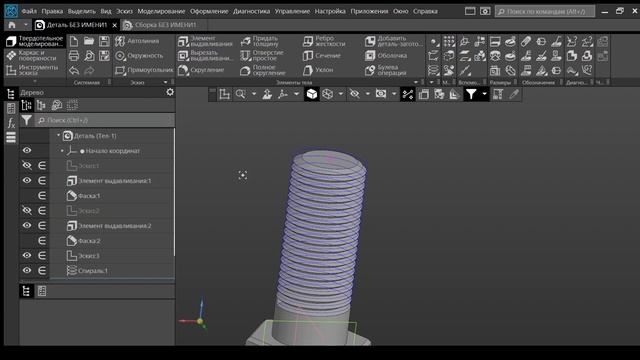Select Каркас и поверхности tool set
The width and height of the screenshot is (640, 360).
point(35,56)
